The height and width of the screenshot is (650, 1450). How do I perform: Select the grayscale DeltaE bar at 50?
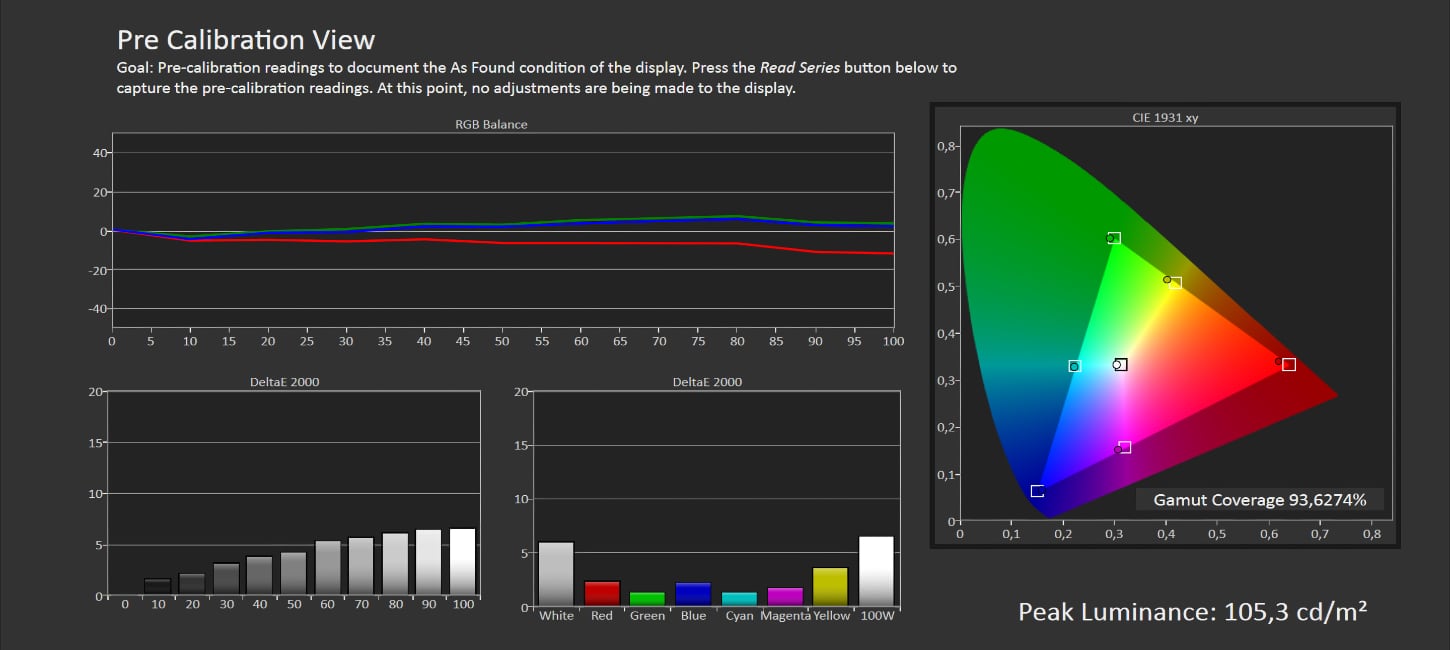click(x=293, y=574)
